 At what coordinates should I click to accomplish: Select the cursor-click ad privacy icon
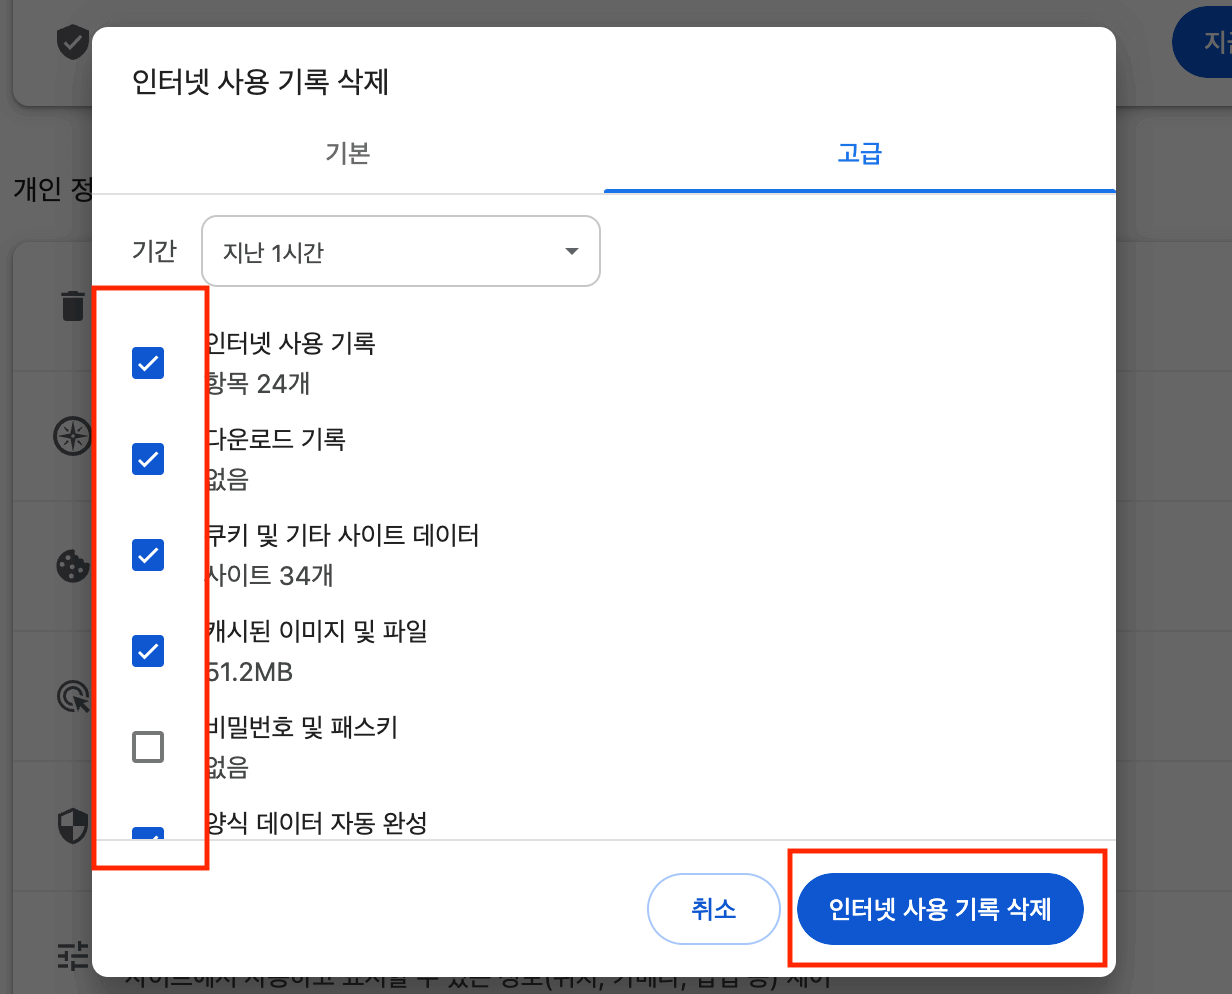pos(71,695)
